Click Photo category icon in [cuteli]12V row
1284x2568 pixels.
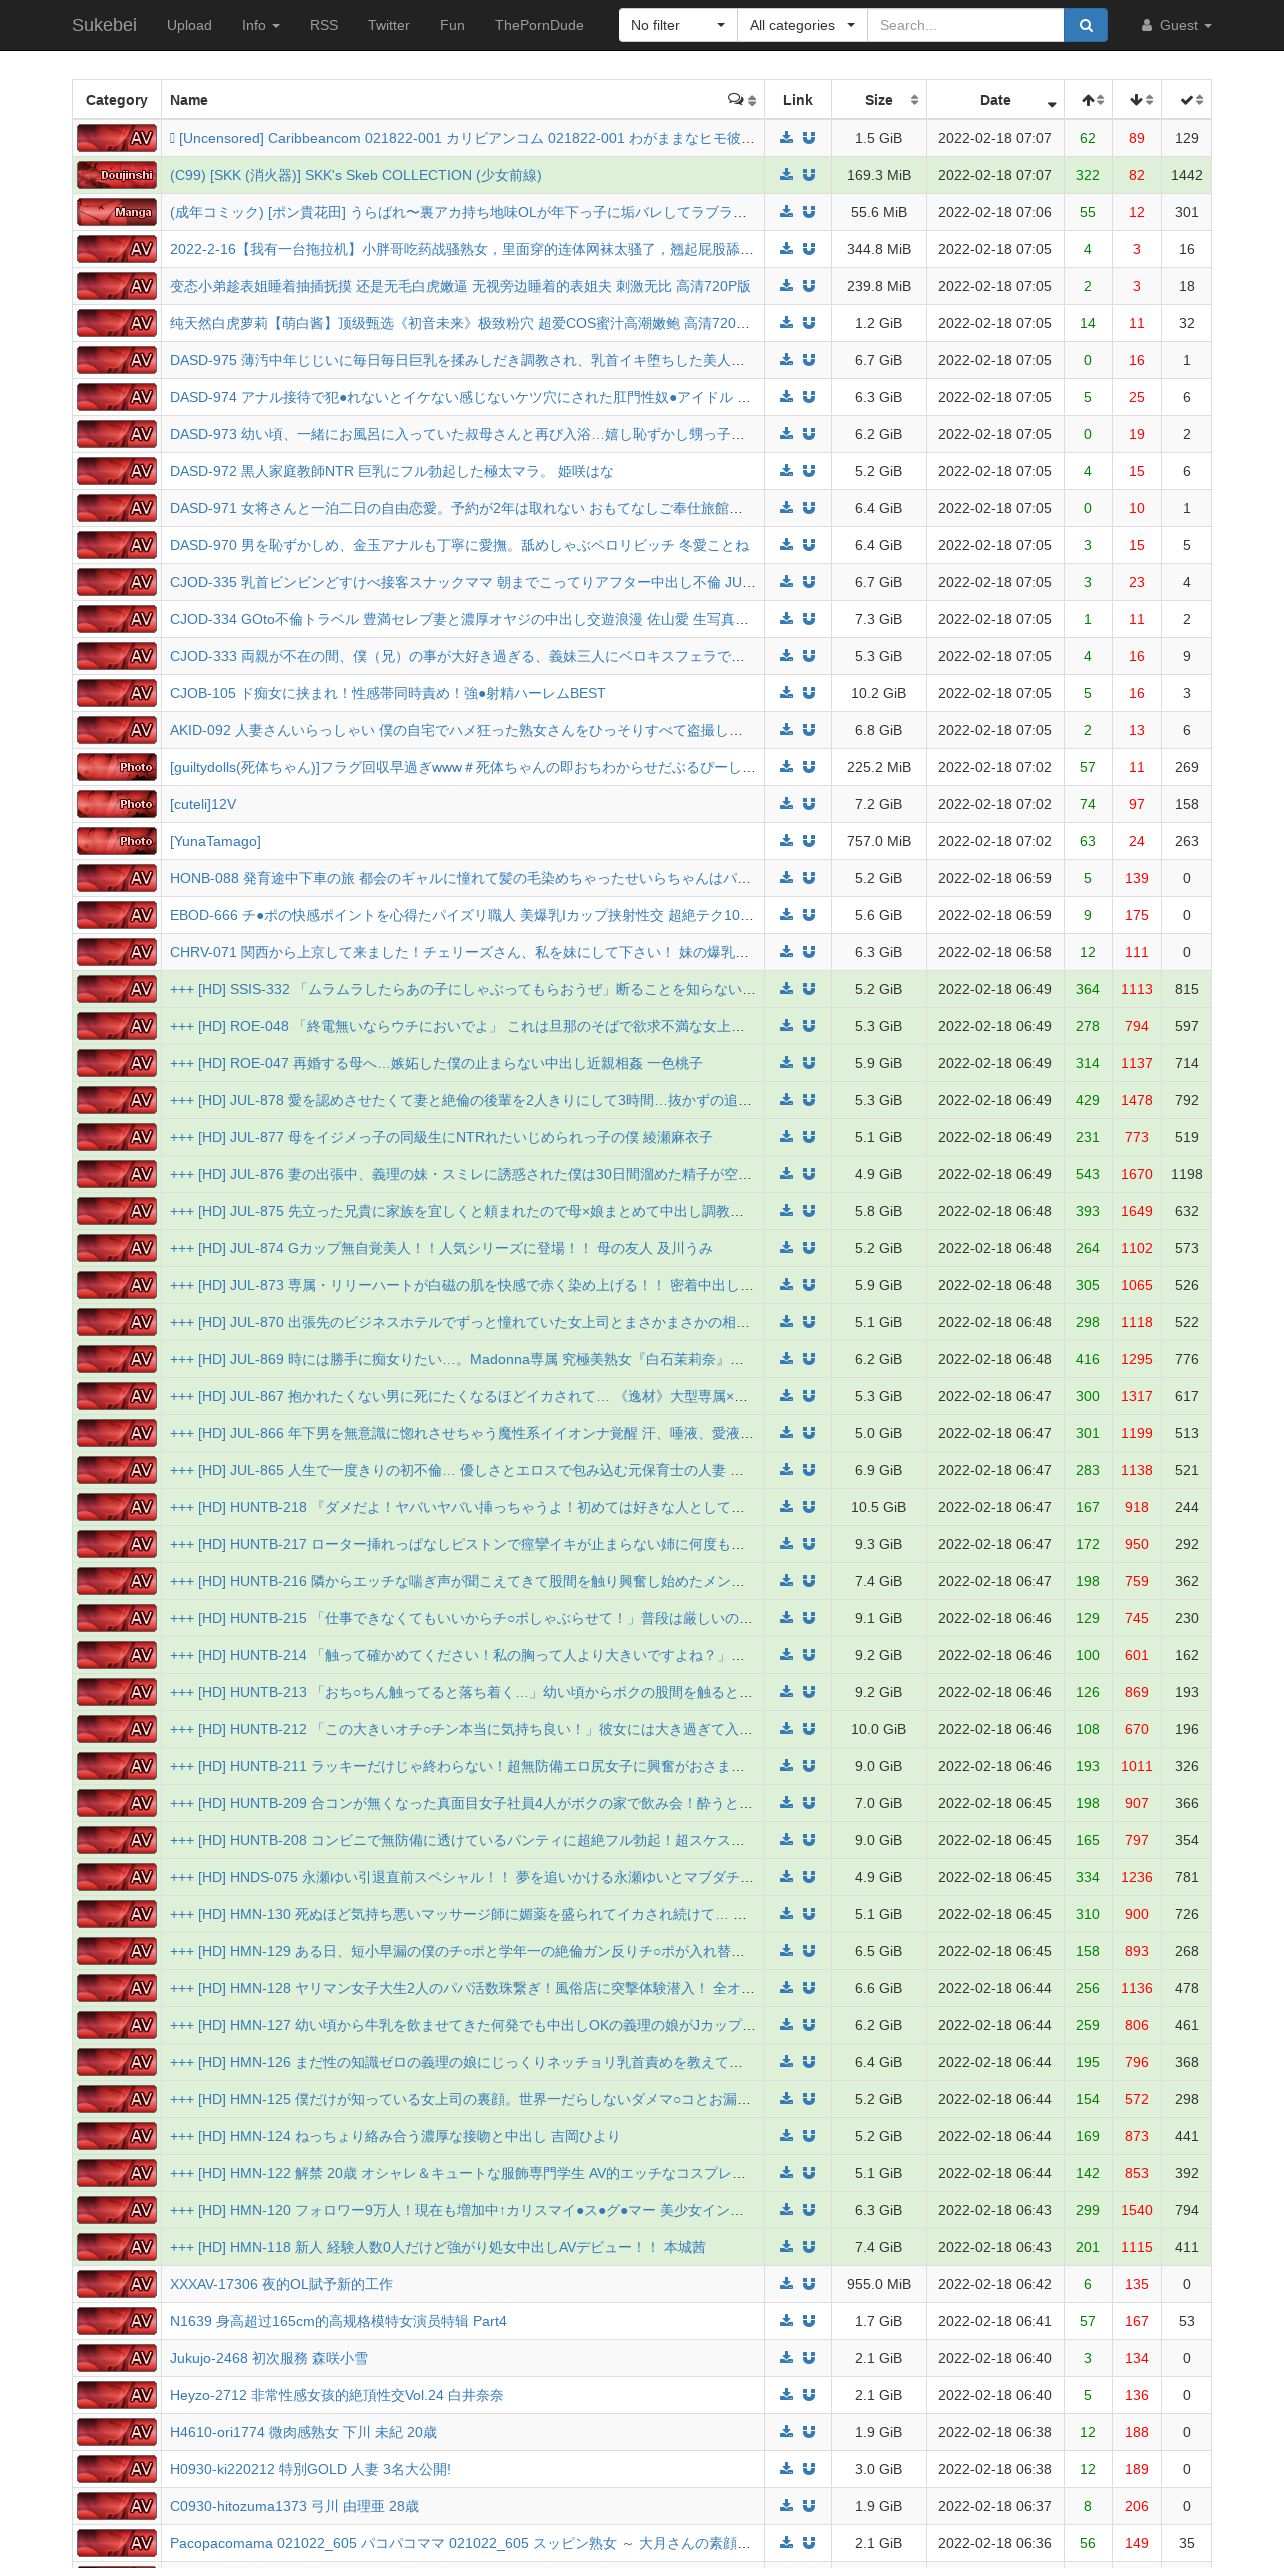pyautogui.click(x=117, y=804)
